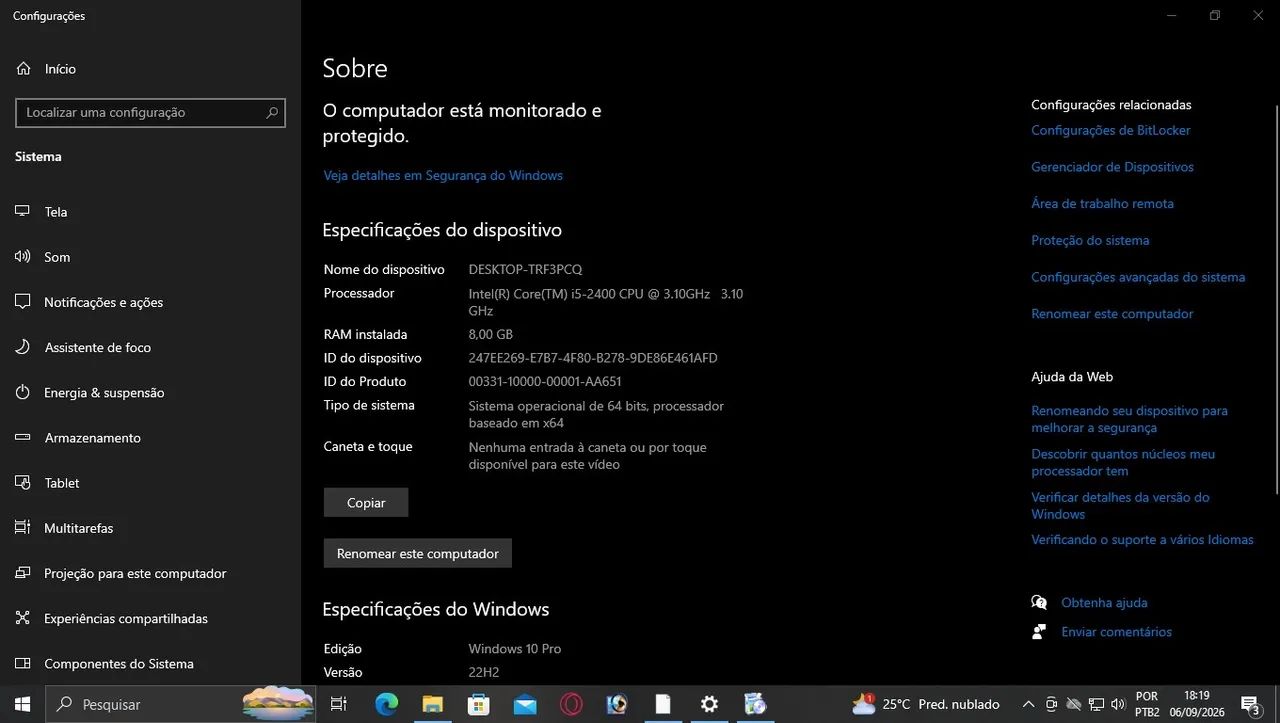Select the ID do dispositivo value

coord(593,357)
